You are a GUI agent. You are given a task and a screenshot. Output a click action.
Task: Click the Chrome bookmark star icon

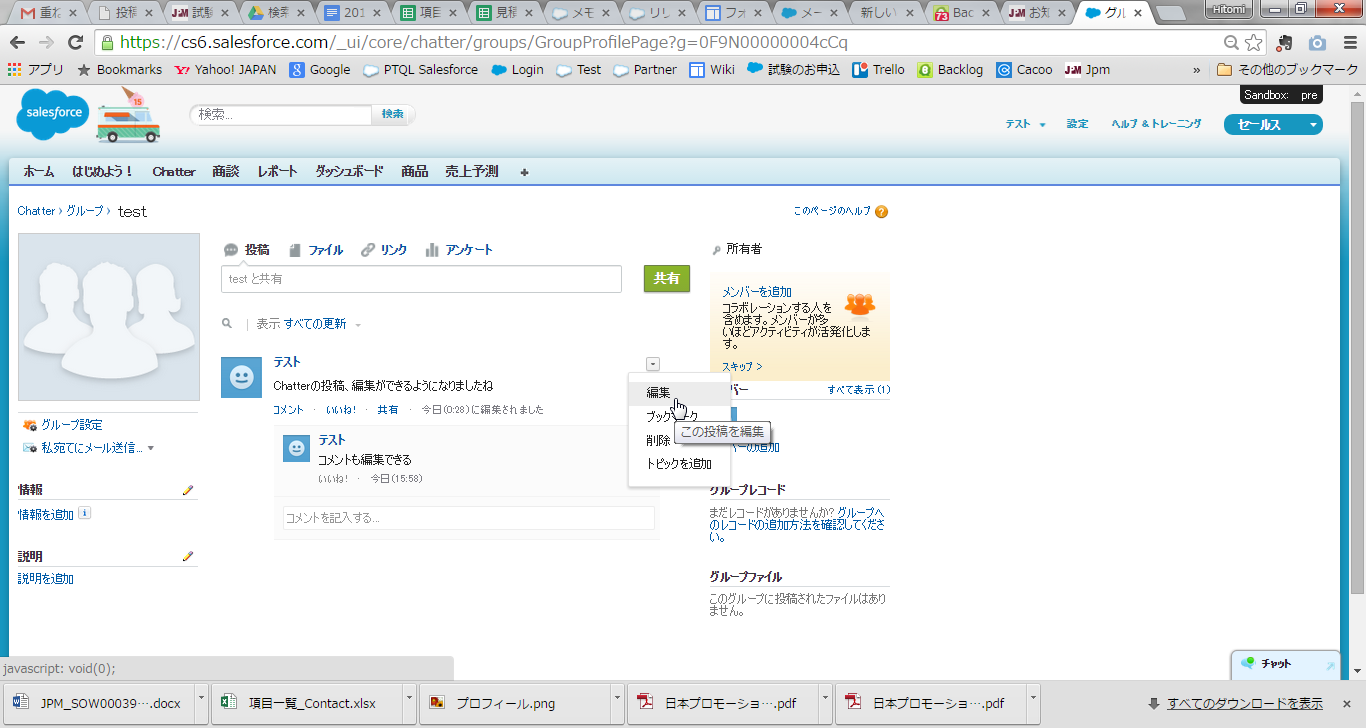tap(1254, 43)
